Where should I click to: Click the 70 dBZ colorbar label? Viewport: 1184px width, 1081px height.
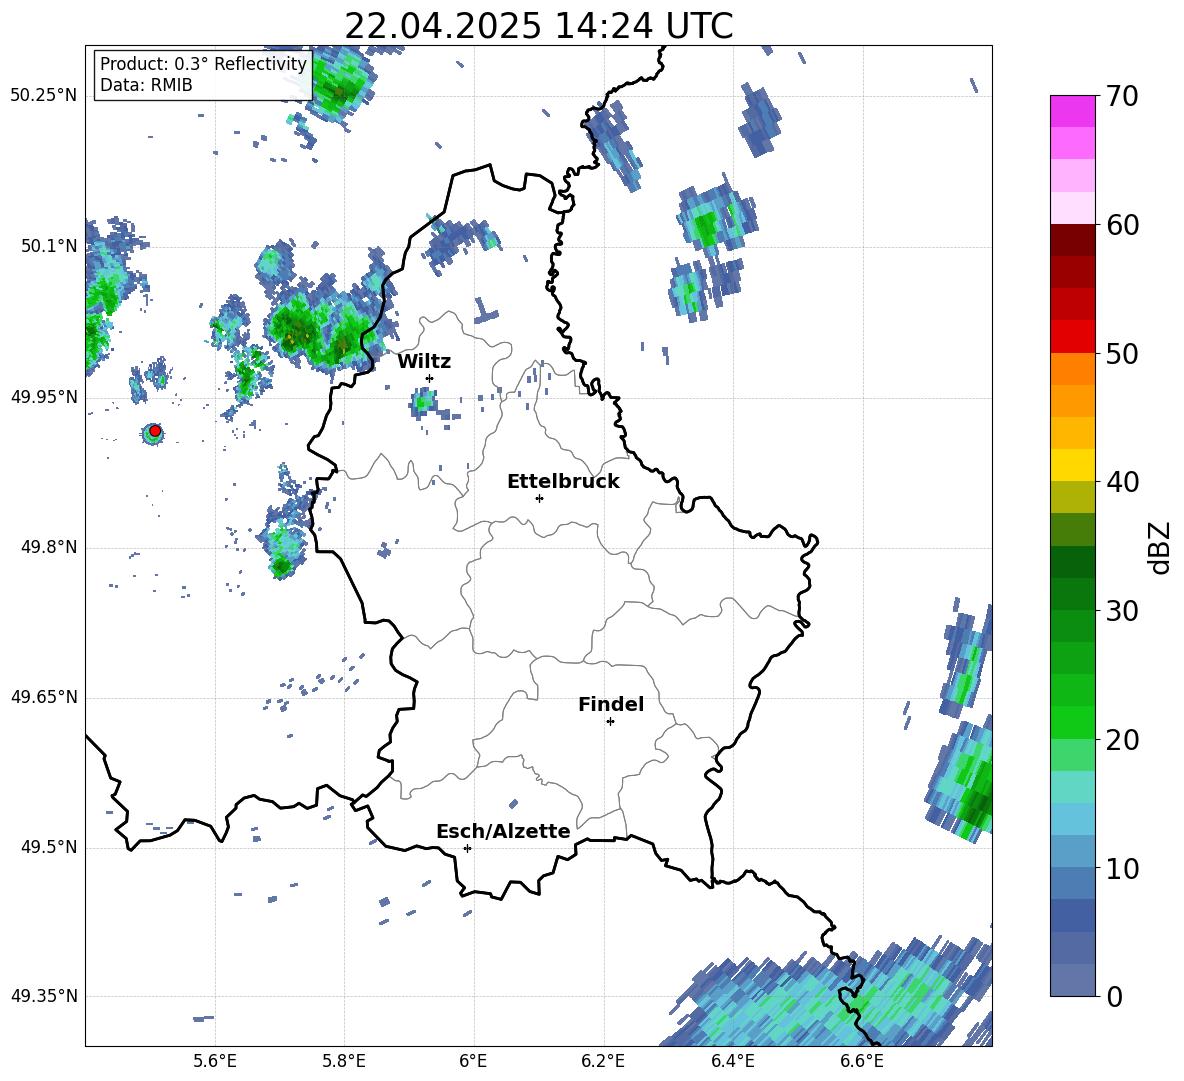(1122, 97)
